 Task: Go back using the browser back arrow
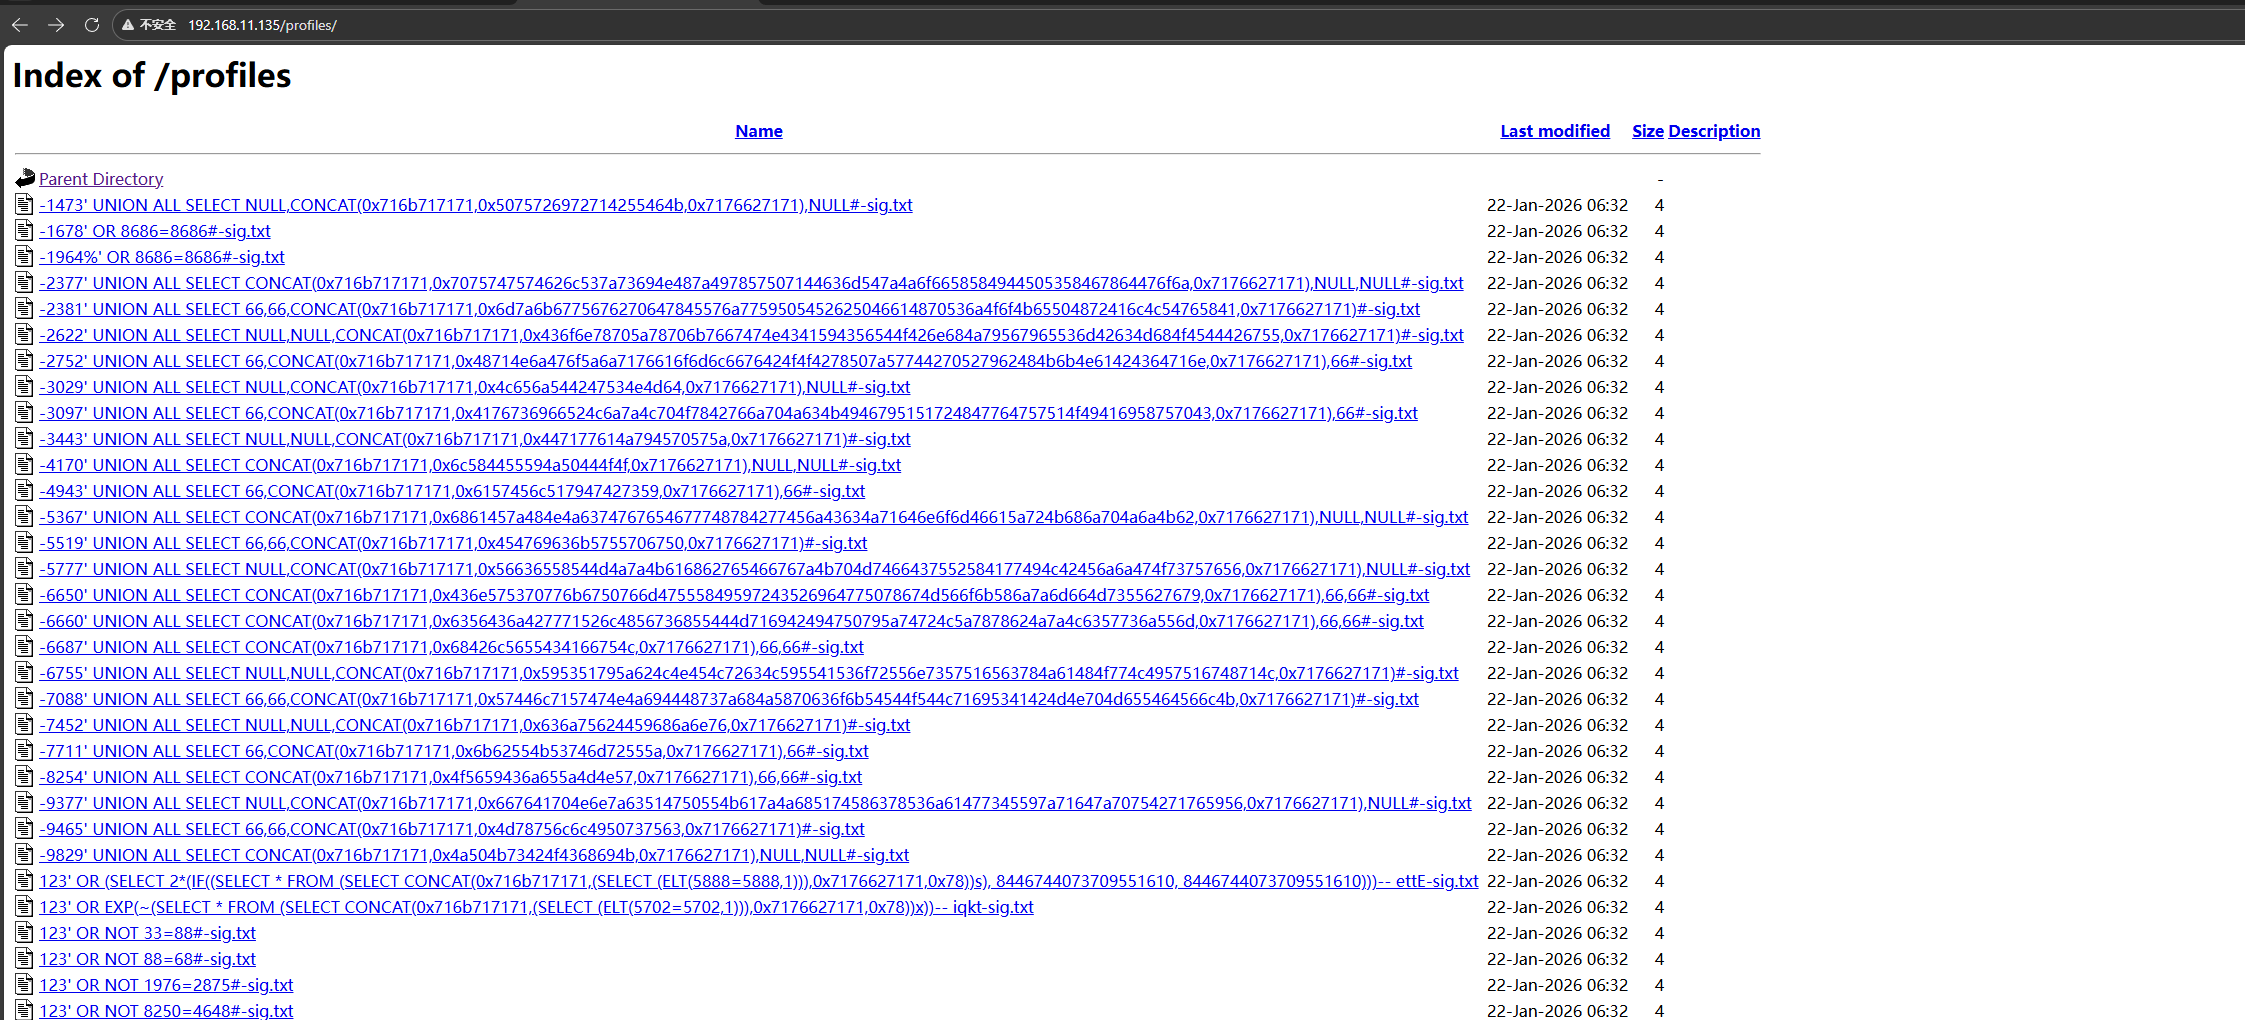(x=20, y=25)
